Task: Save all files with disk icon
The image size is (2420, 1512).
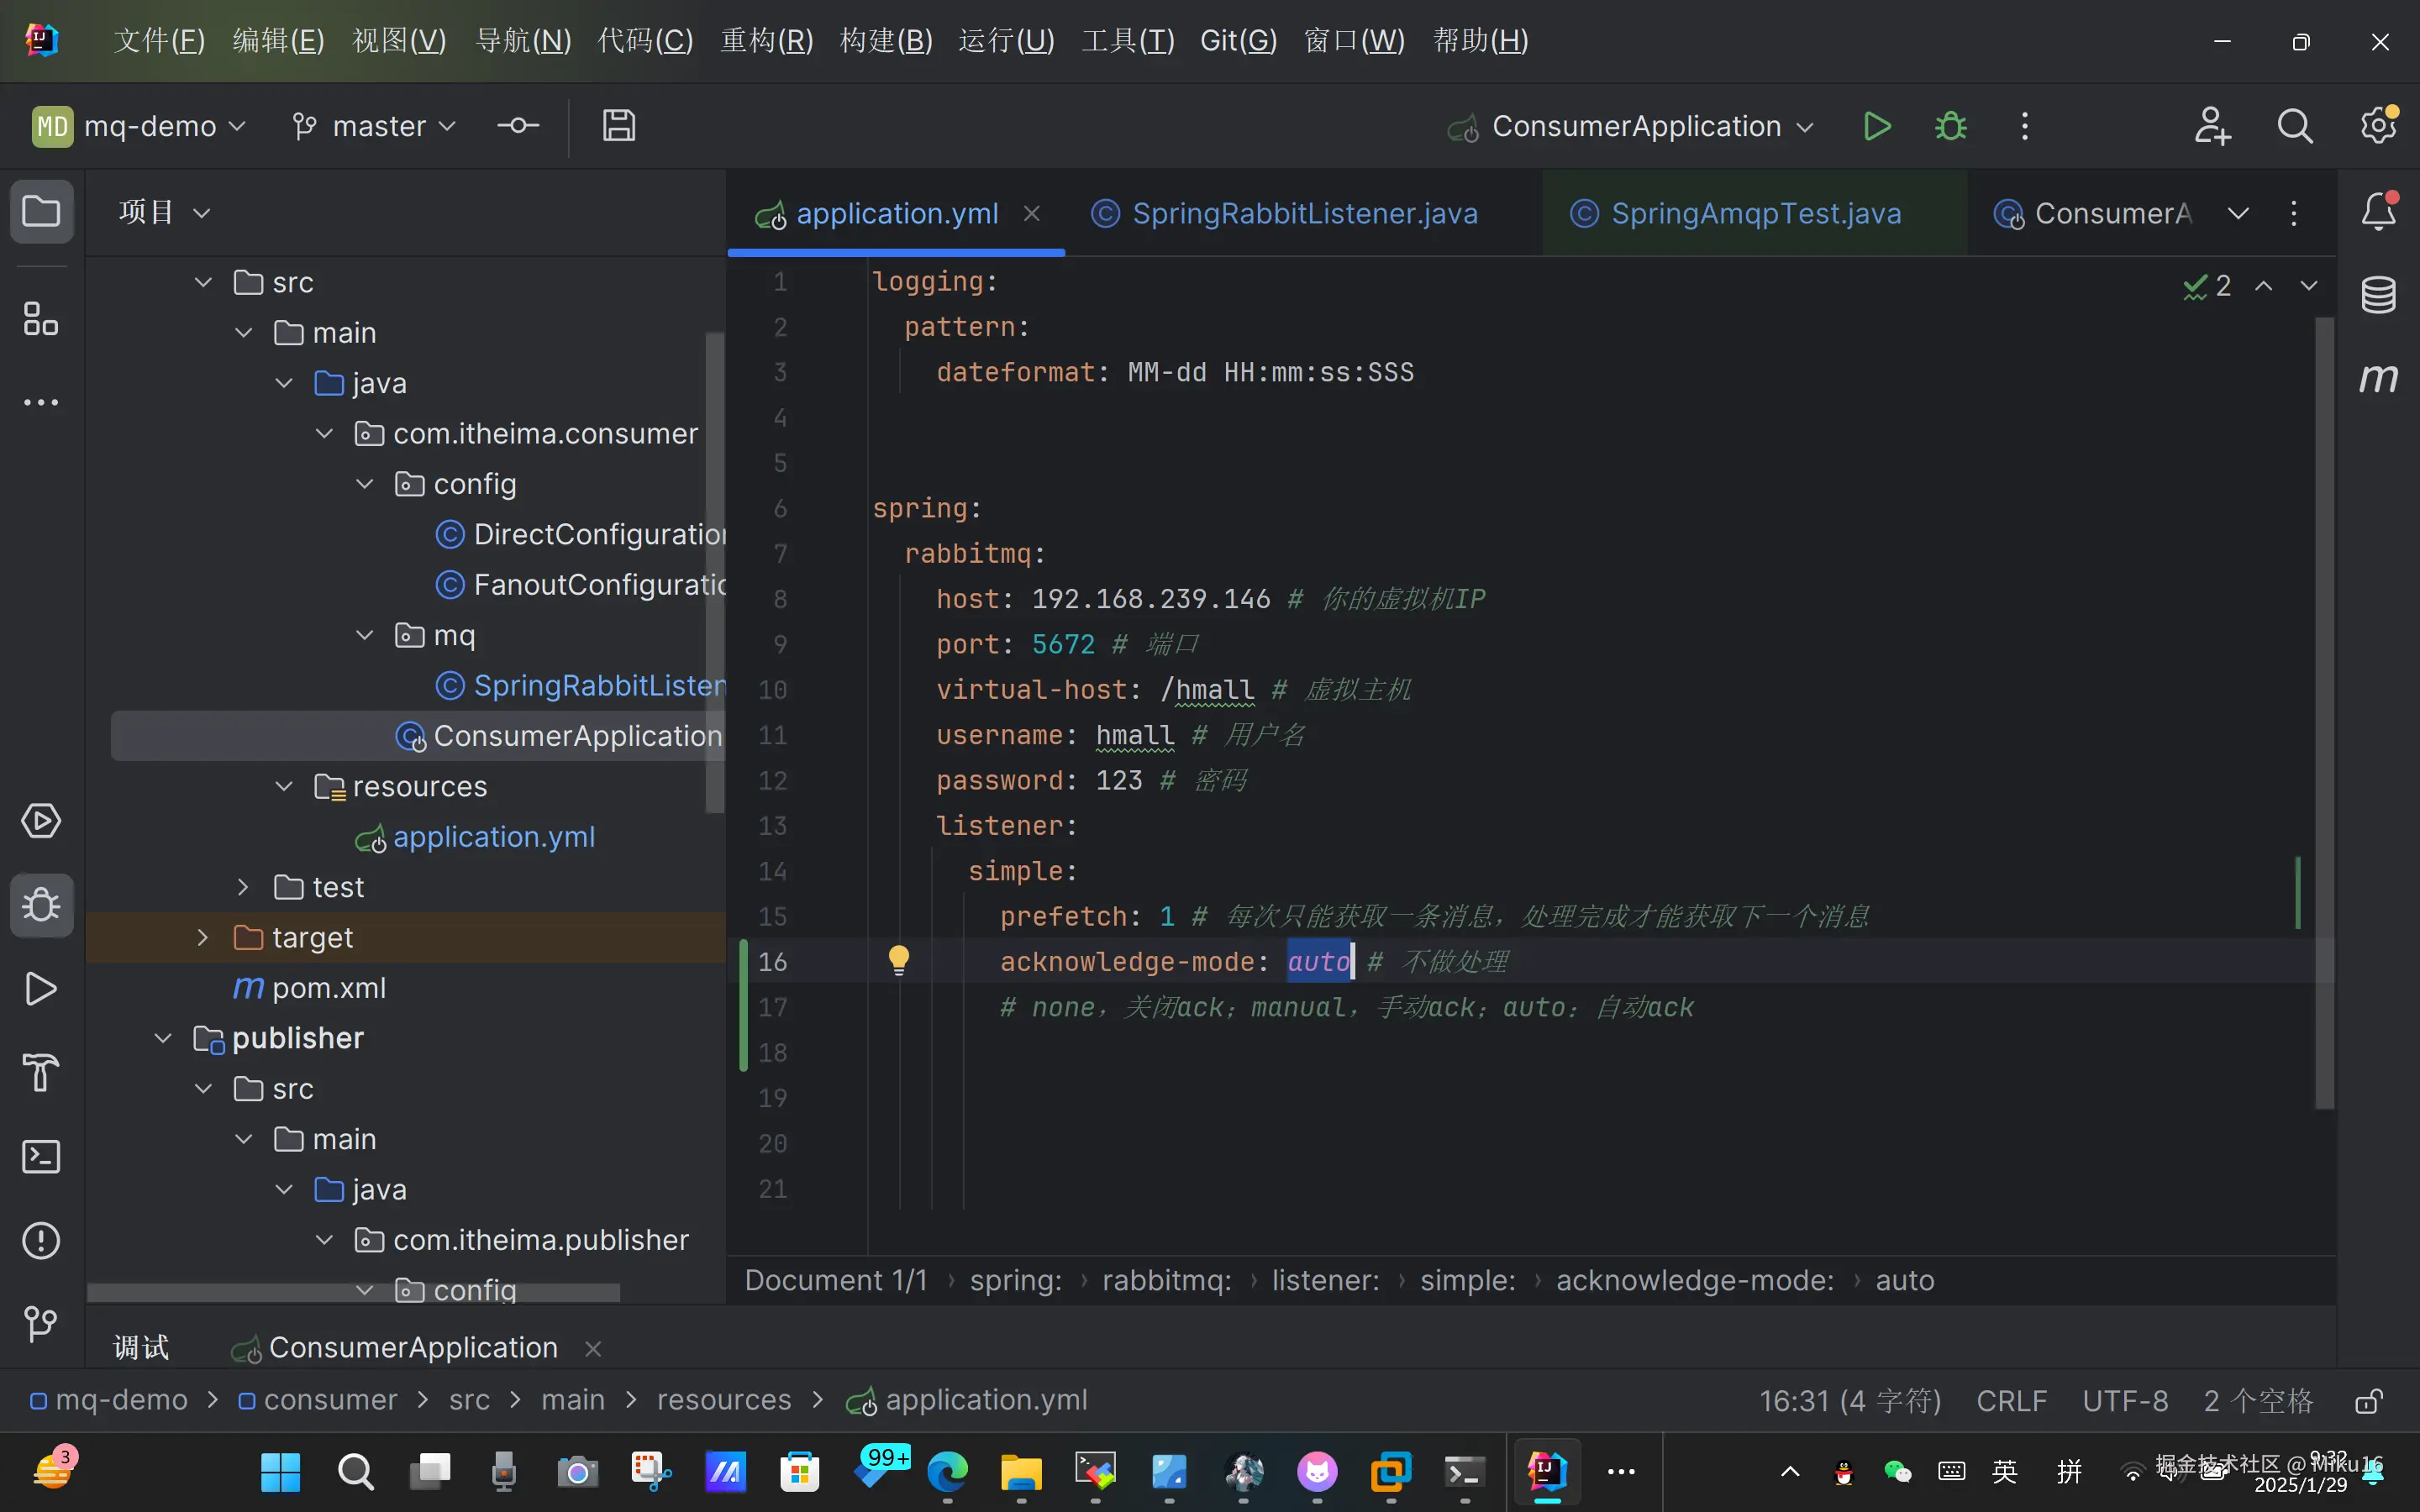Action: click(x=619, y=126)
